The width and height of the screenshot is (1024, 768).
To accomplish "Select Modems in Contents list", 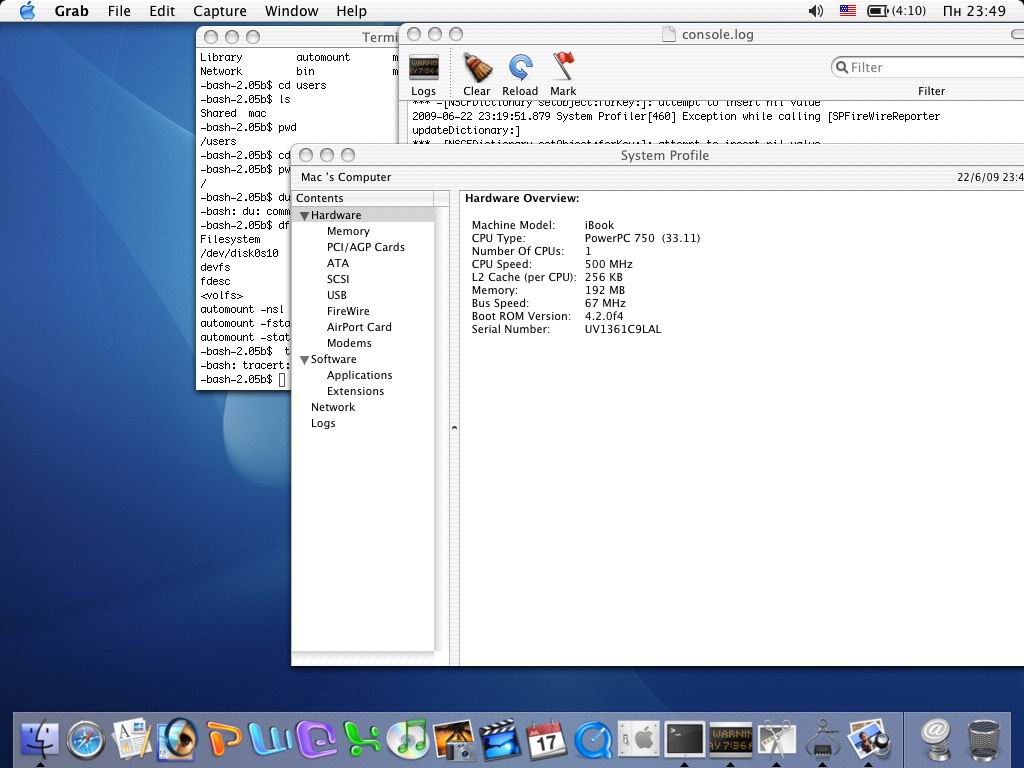I will [349, 343].
